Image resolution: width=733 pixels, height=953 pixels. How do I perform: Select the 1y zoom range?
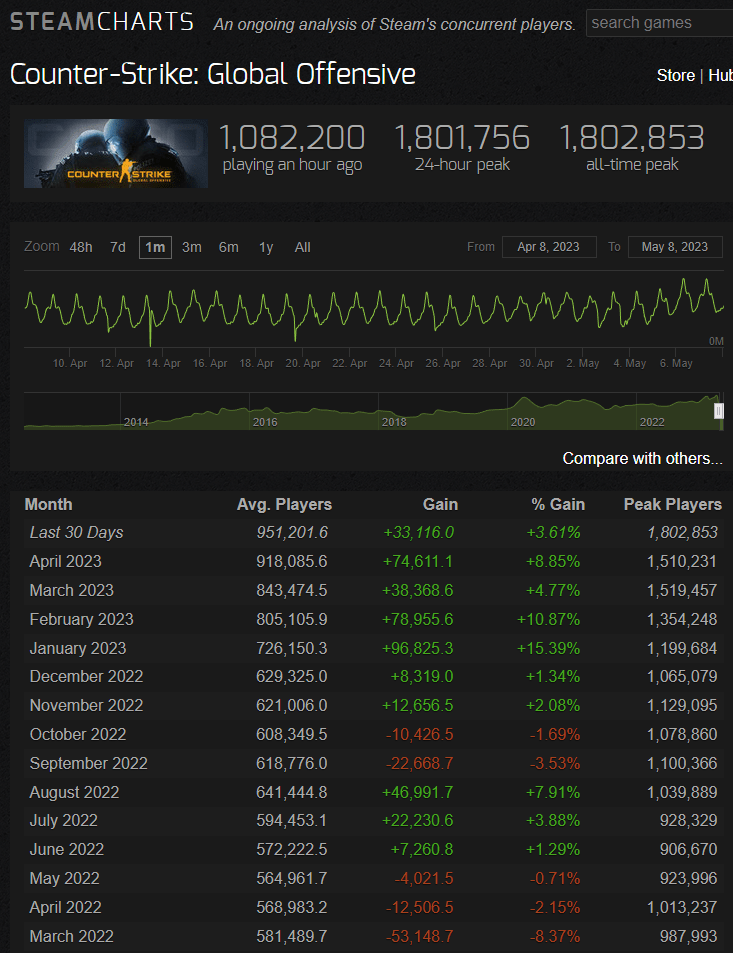[x=266, y=247]
